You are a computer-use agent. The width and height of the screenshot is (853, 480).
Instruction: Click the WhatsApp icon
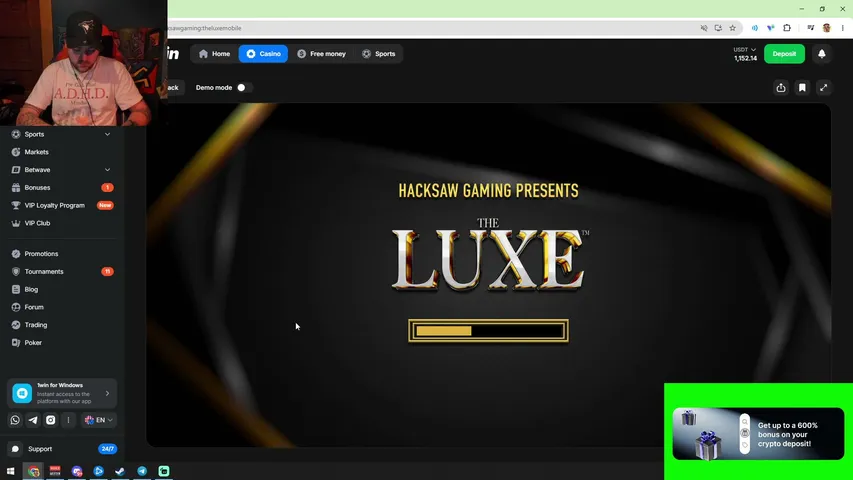(x=15, y=420)
